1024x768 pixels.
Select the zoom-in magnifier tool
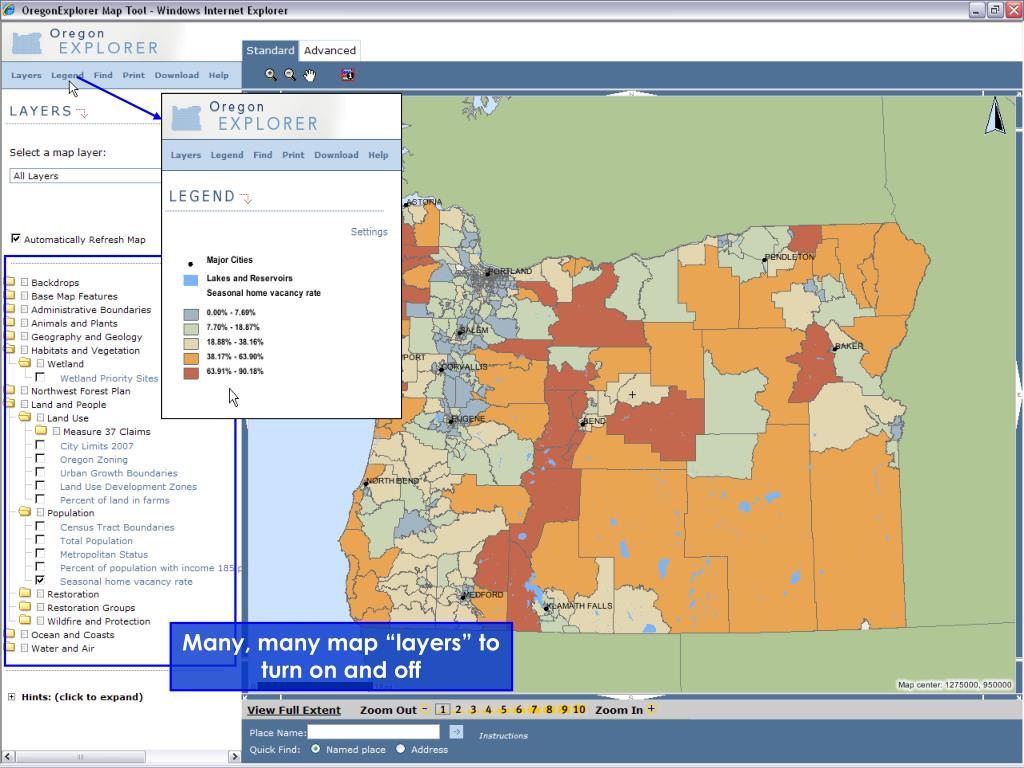click(x=270, y=75)
